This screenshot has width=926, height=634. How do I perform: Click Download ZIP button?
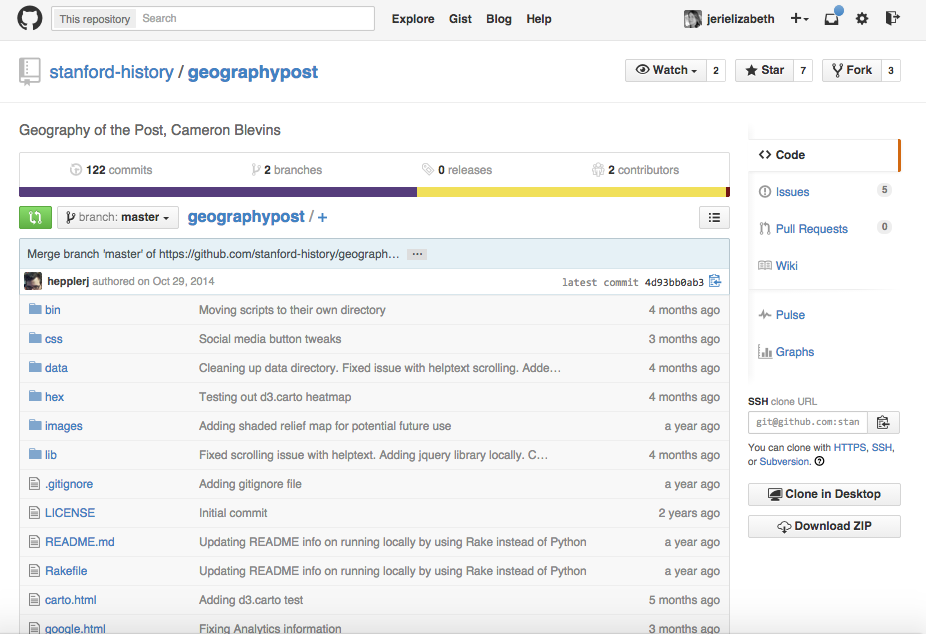point(824,526)
